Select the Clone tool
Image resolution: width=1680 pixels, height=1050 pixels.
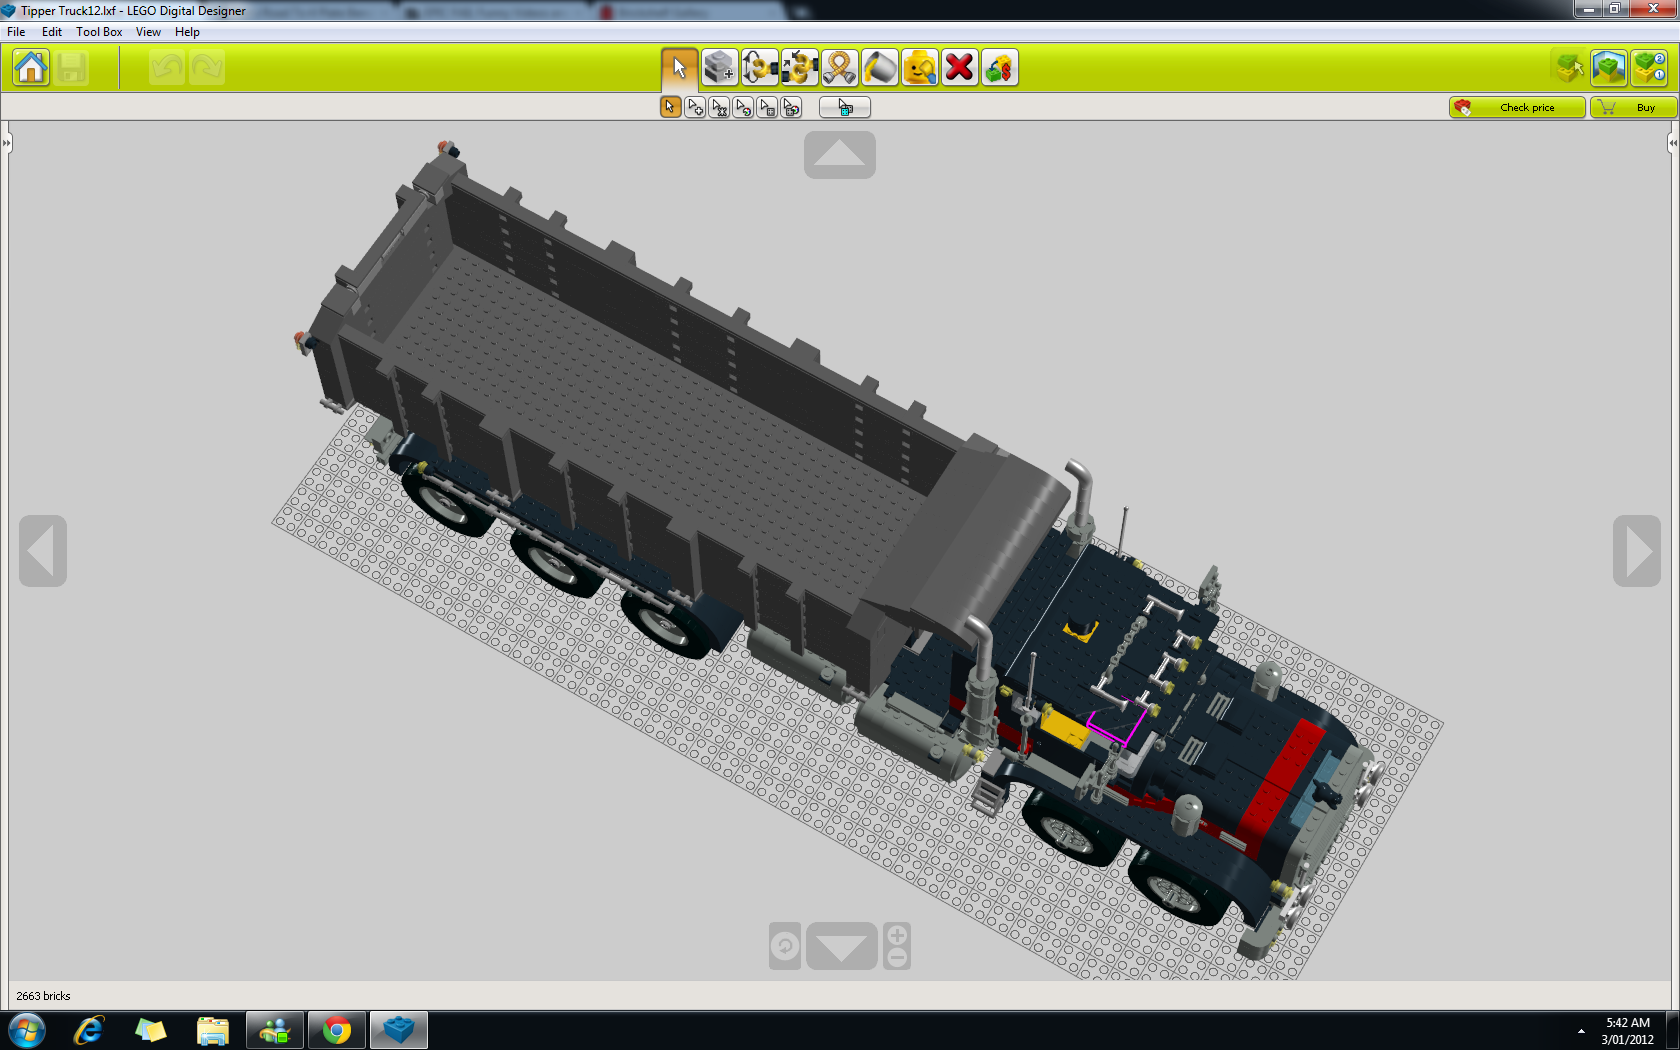tap(720, 68)
